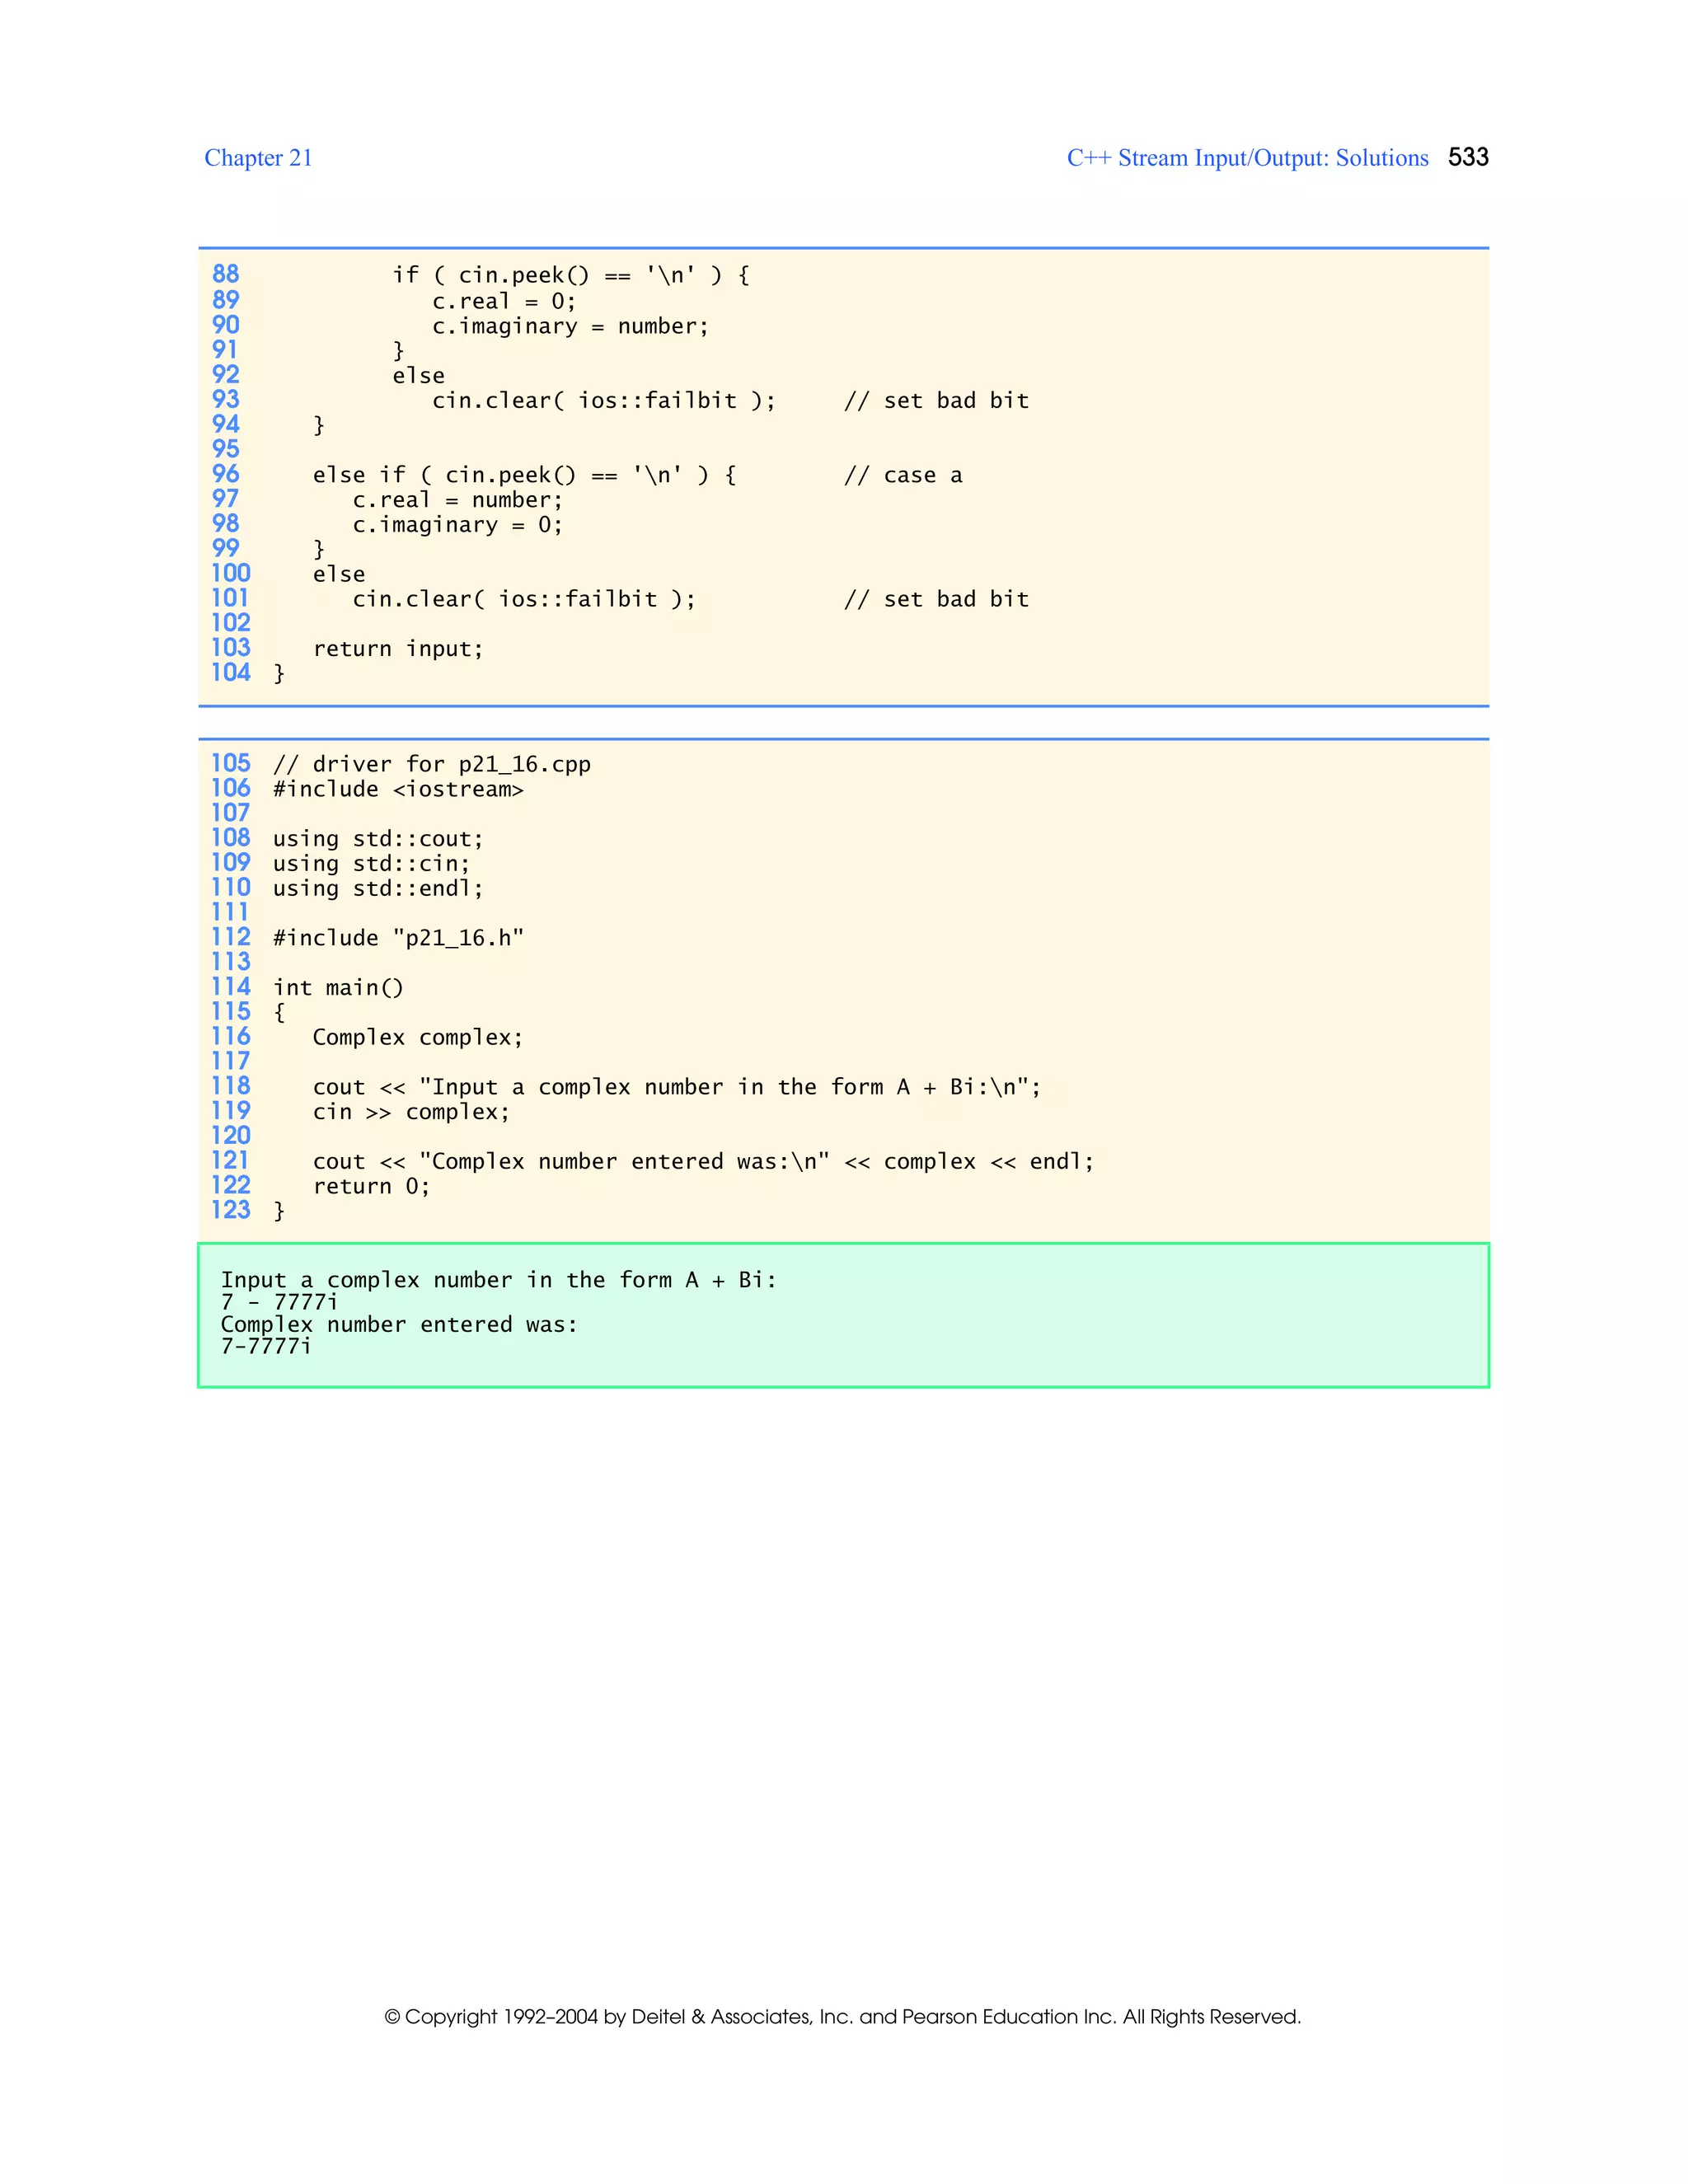Click the cout 'Complex number entered was' code line
The image size is (1688, 2184).
(704, 1161)
